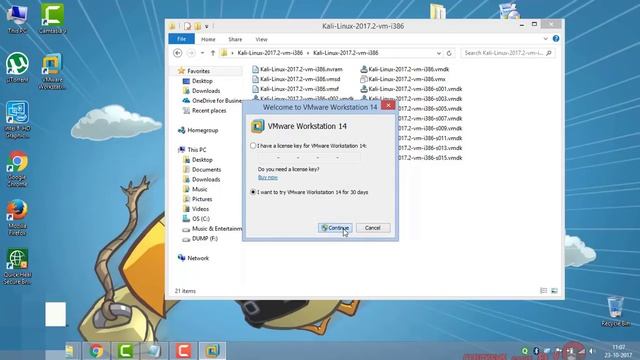Open the File tab in Explorer ribbon
Image resolution: width=640 pixels, height=360 pixels.
pyautogui.click(x=182, y=39)
